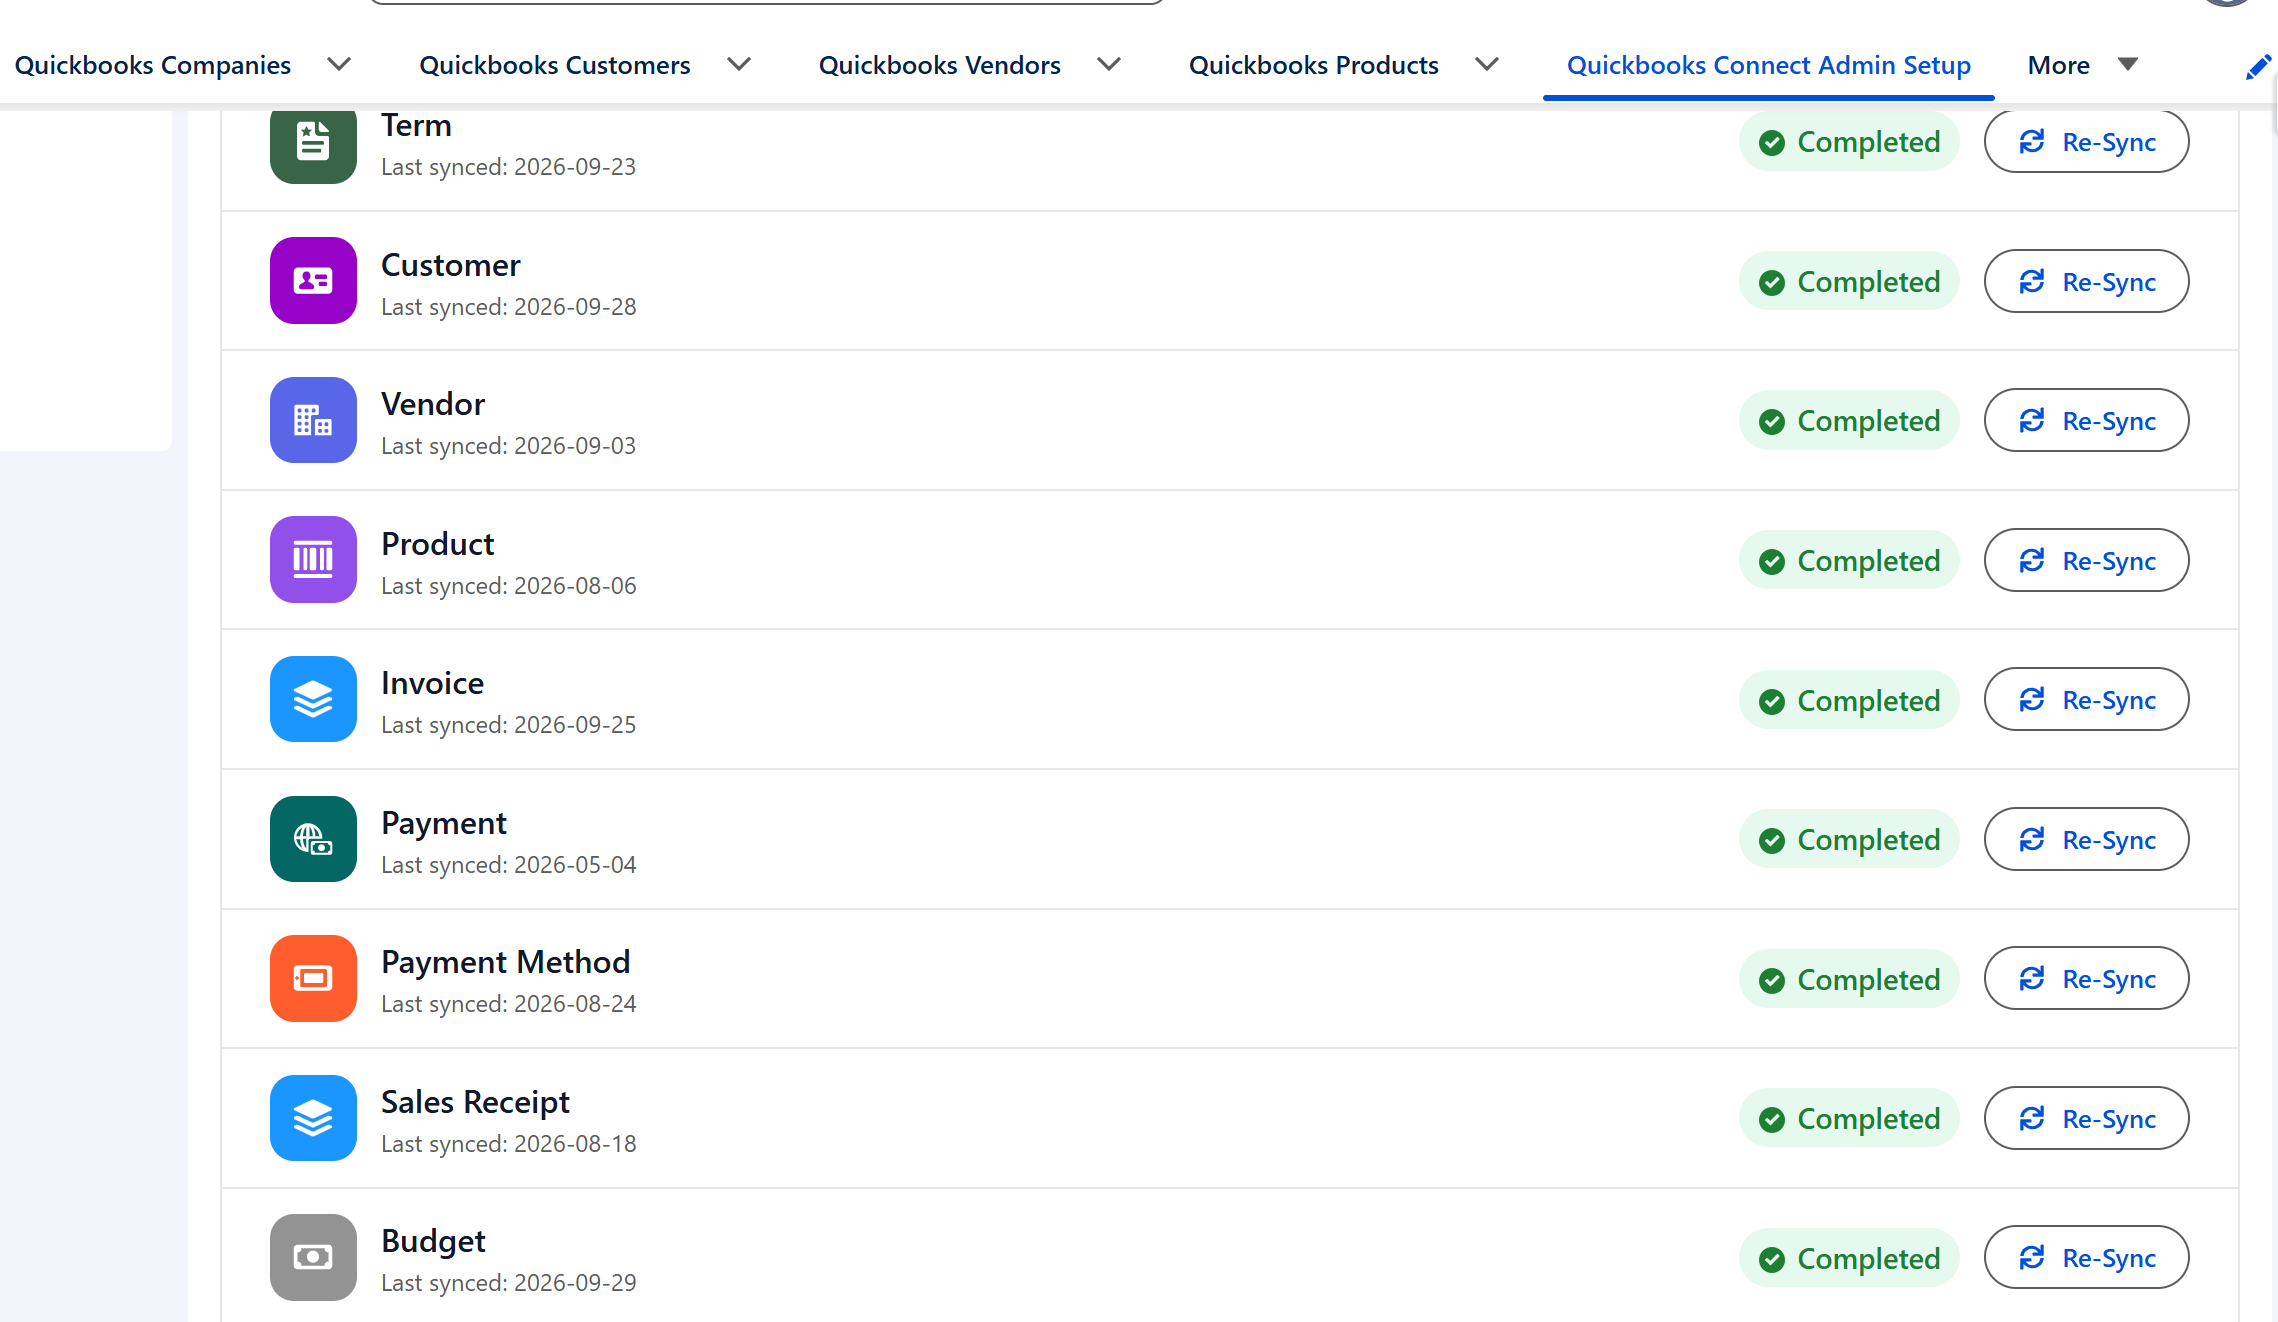The height and width of the screenshot is (1322, 2278).
Task: Click the green check icon on Term status
Action: click(1772, 143)
